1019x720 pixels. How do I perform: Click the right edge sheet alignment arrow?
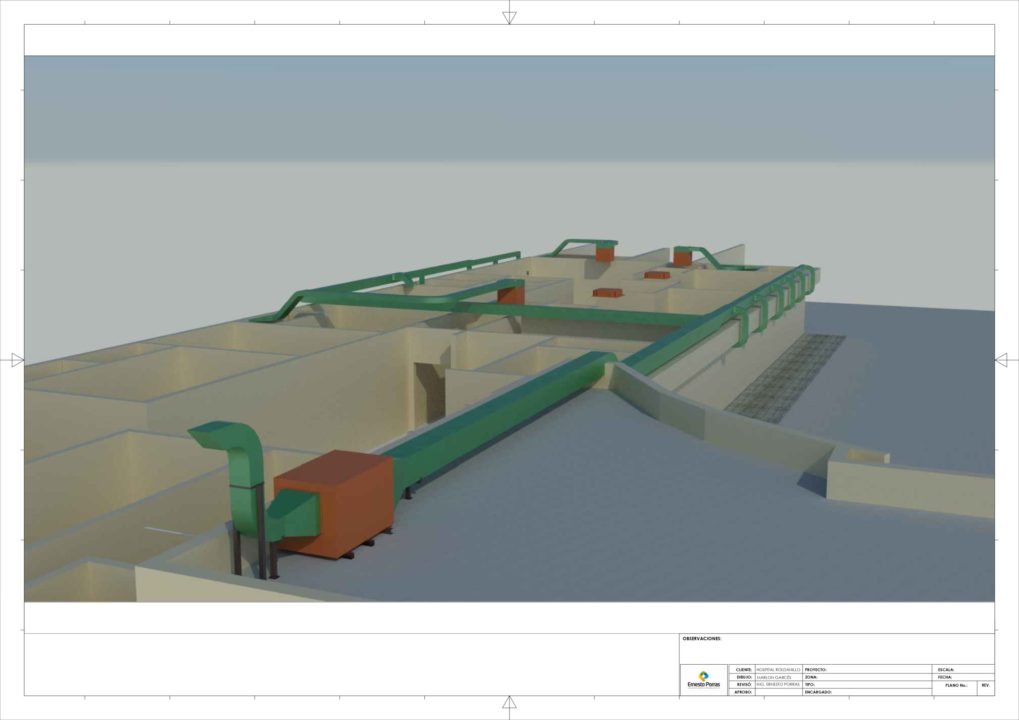point(1004,360)
